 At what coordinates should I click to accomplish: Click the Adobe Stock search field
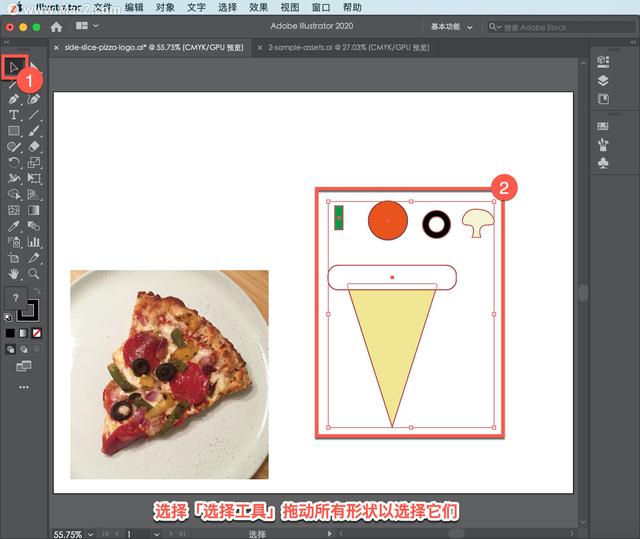561,27
